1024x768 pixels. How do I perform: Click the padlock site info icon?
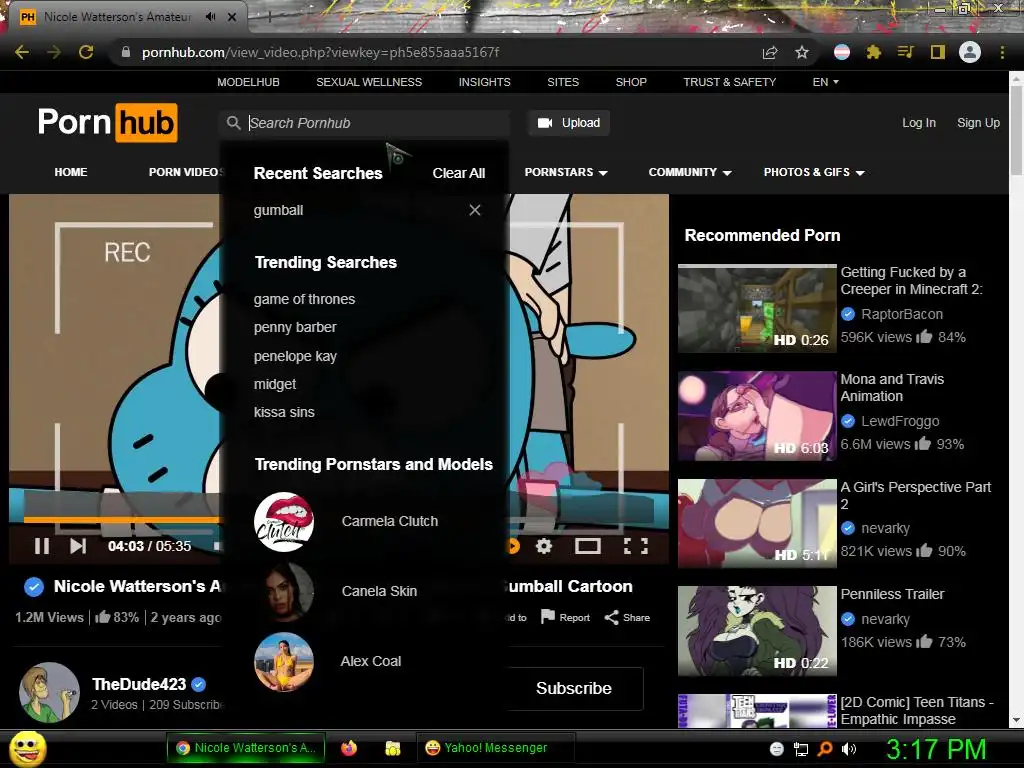pyautogui.click(x=126, y=52)
